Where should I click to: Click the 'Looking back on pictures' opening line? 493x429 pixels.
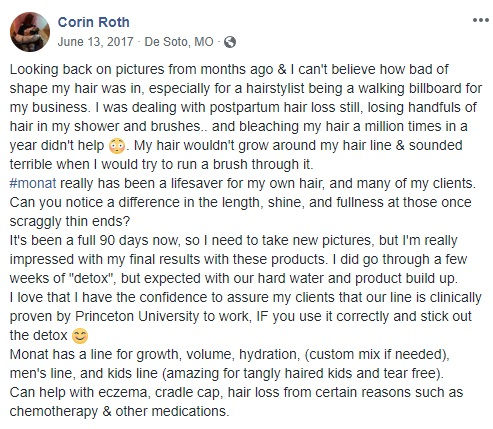coord(229,70)
